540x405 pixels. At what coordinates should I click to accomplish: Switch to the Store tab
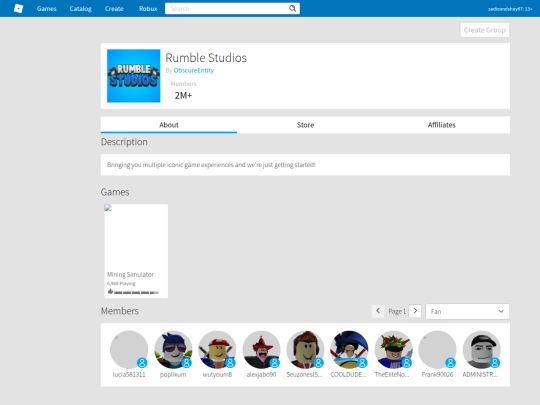305,125
